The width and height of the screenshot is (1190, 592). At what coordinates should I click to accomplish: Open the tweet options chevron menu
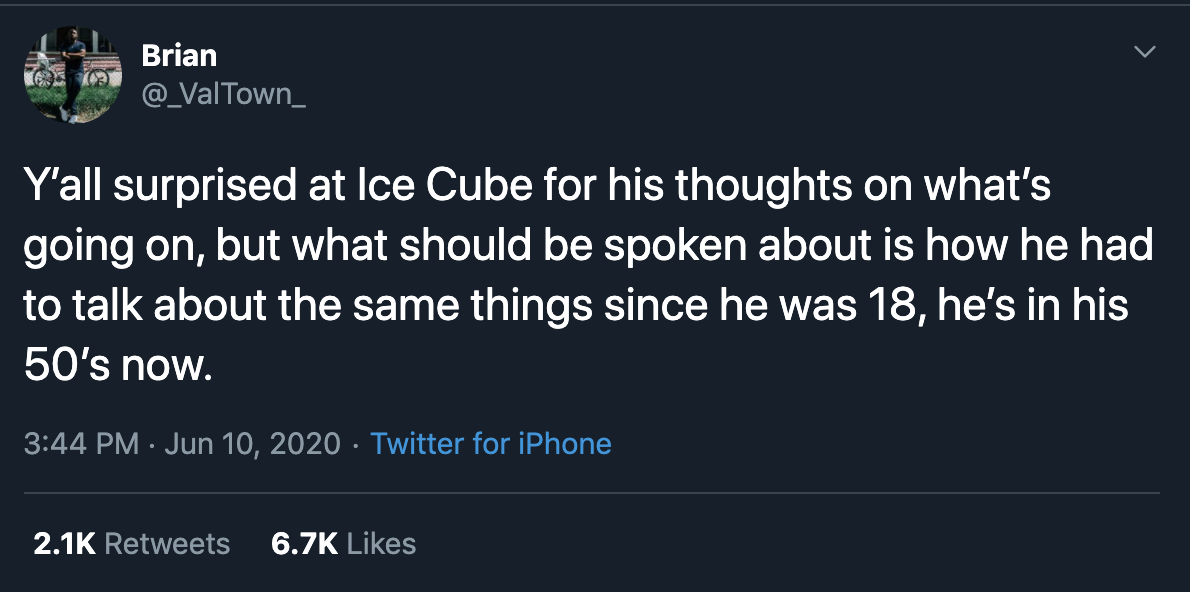[x=1145, y=51]
